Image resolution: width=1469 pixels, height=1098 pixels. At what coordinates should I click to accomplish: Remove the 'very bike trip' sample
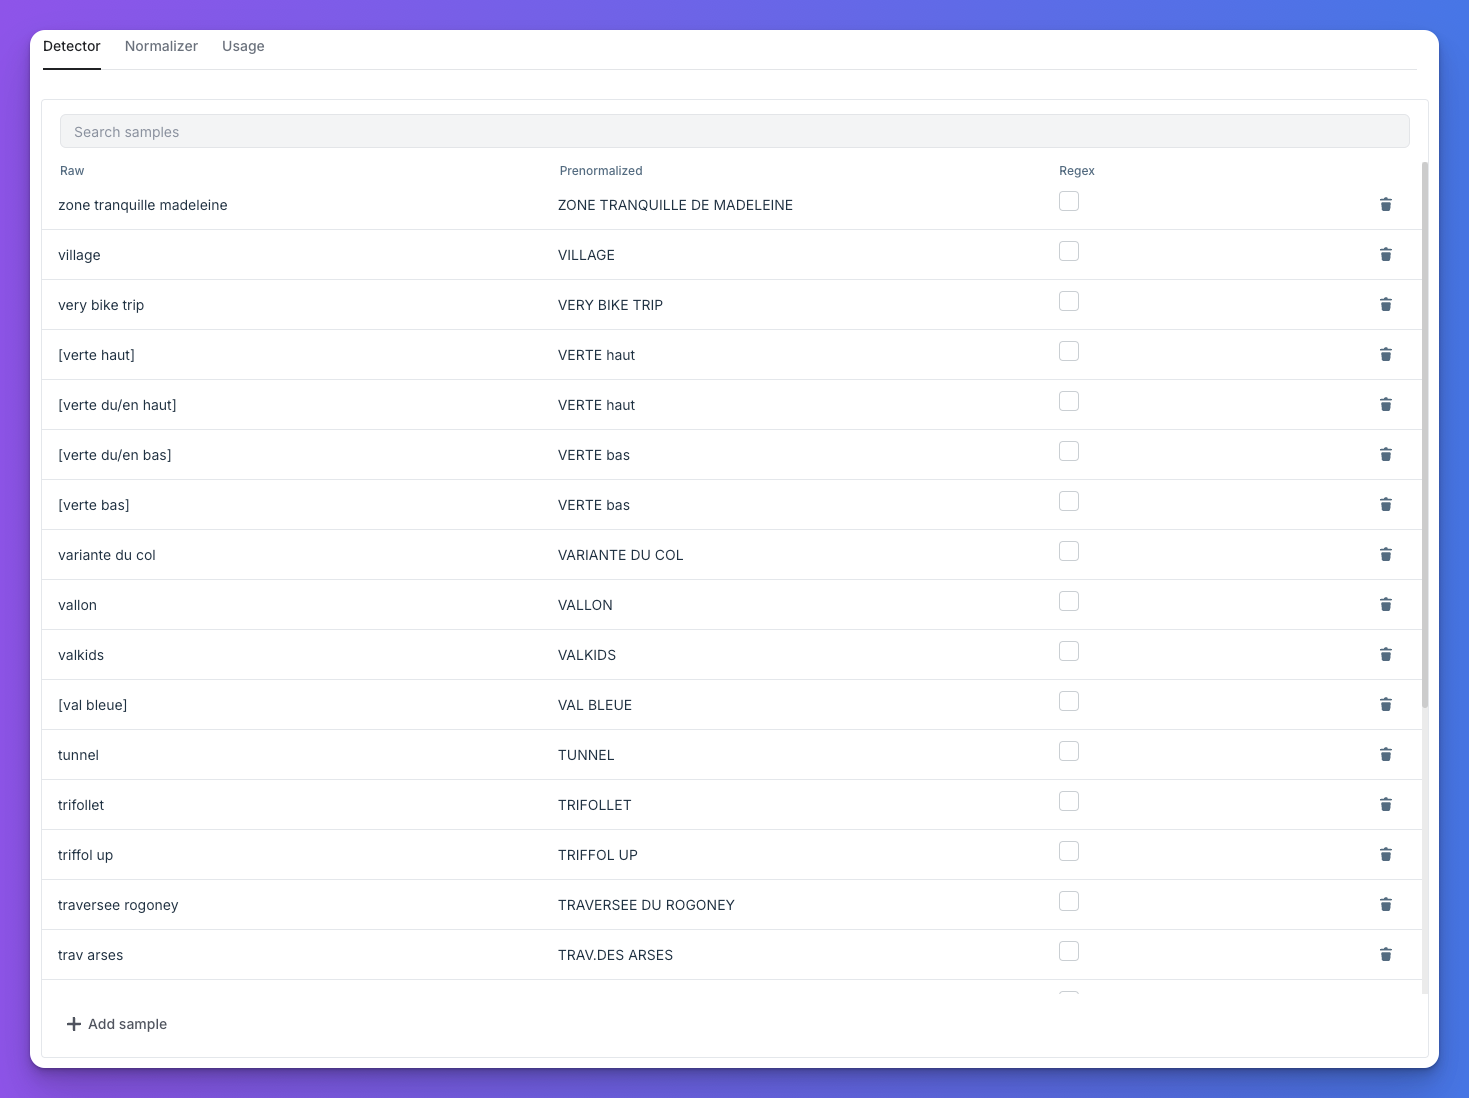click(1386, 304)
